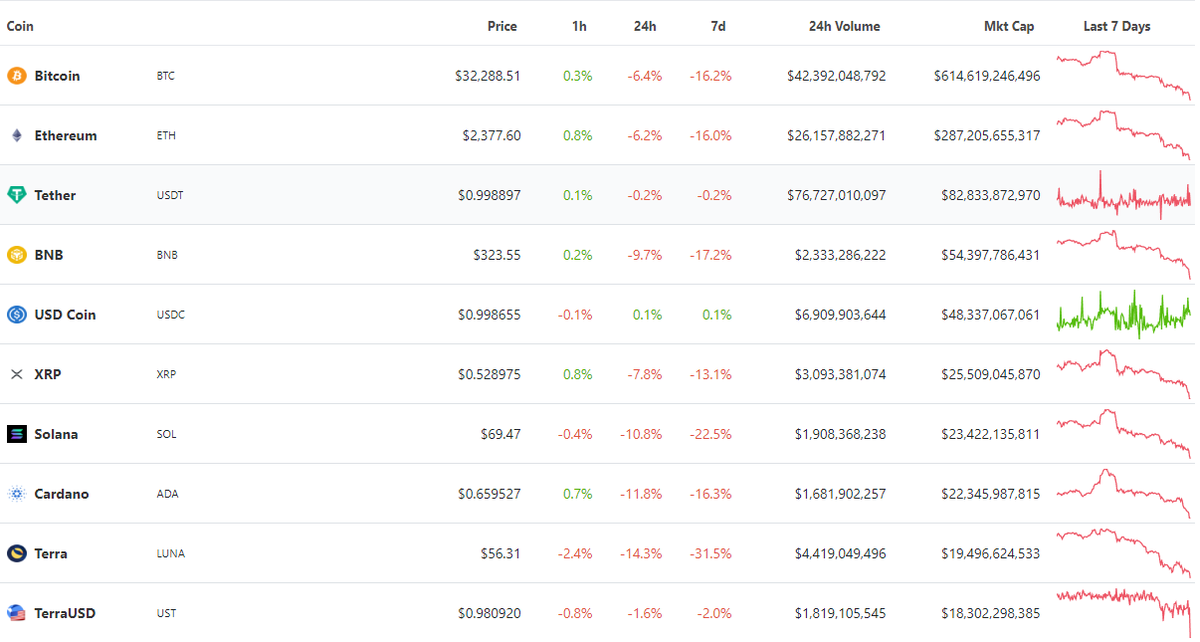
Task: Click TerraUSD price $0.980920
Action: [x=489, y=613]
